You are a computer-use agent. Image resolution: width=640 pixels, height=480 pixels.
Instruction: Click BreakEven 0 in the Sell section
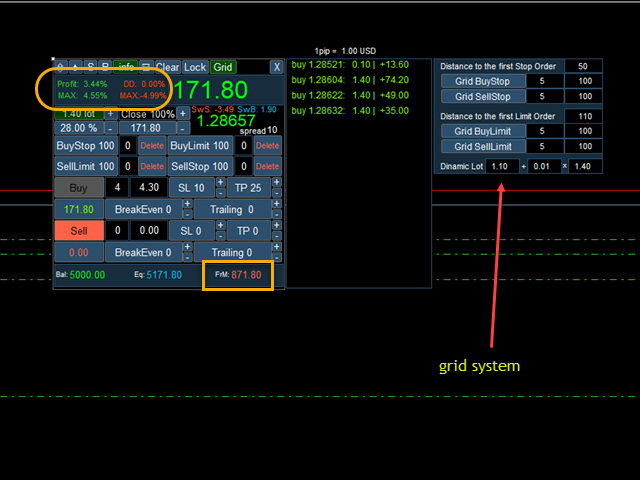tap(143, 252)
